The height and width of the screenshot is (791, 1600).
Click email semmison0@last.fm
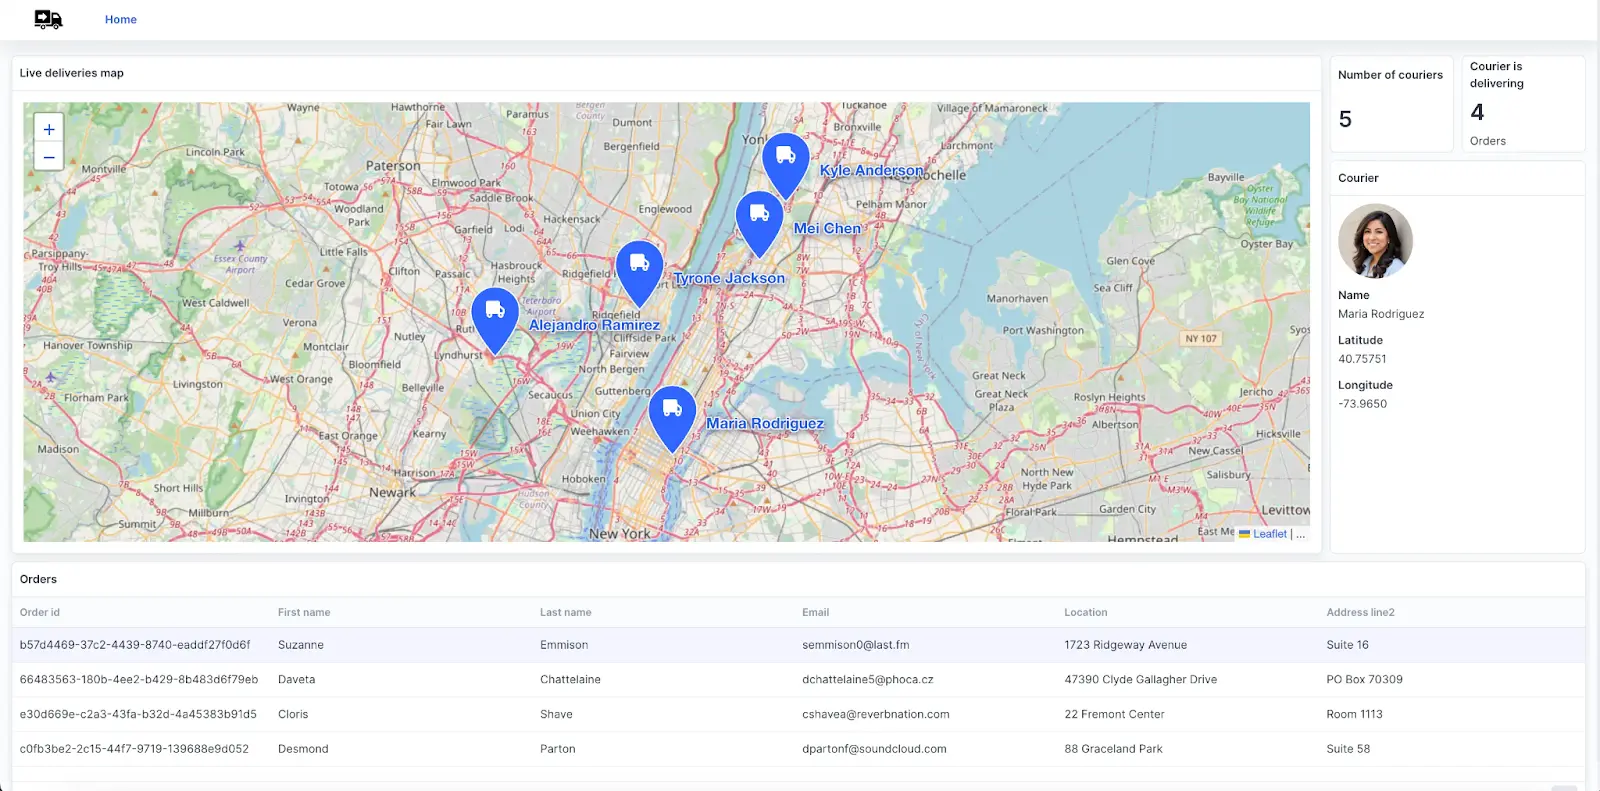tap(856, 645)
